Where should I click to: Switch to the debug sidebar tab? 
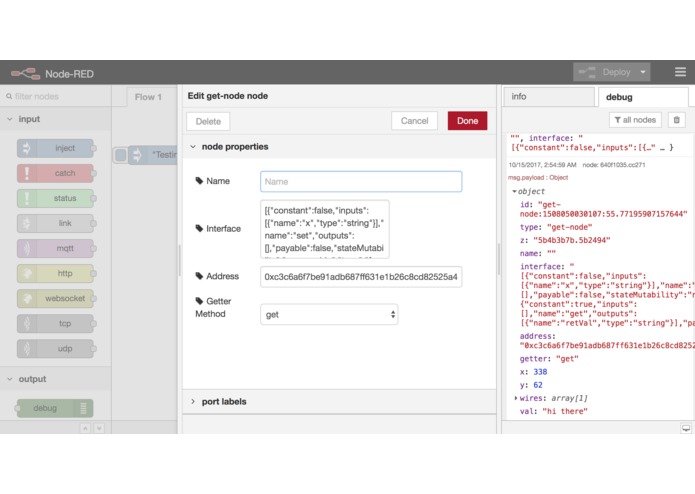tap(643, 97)
